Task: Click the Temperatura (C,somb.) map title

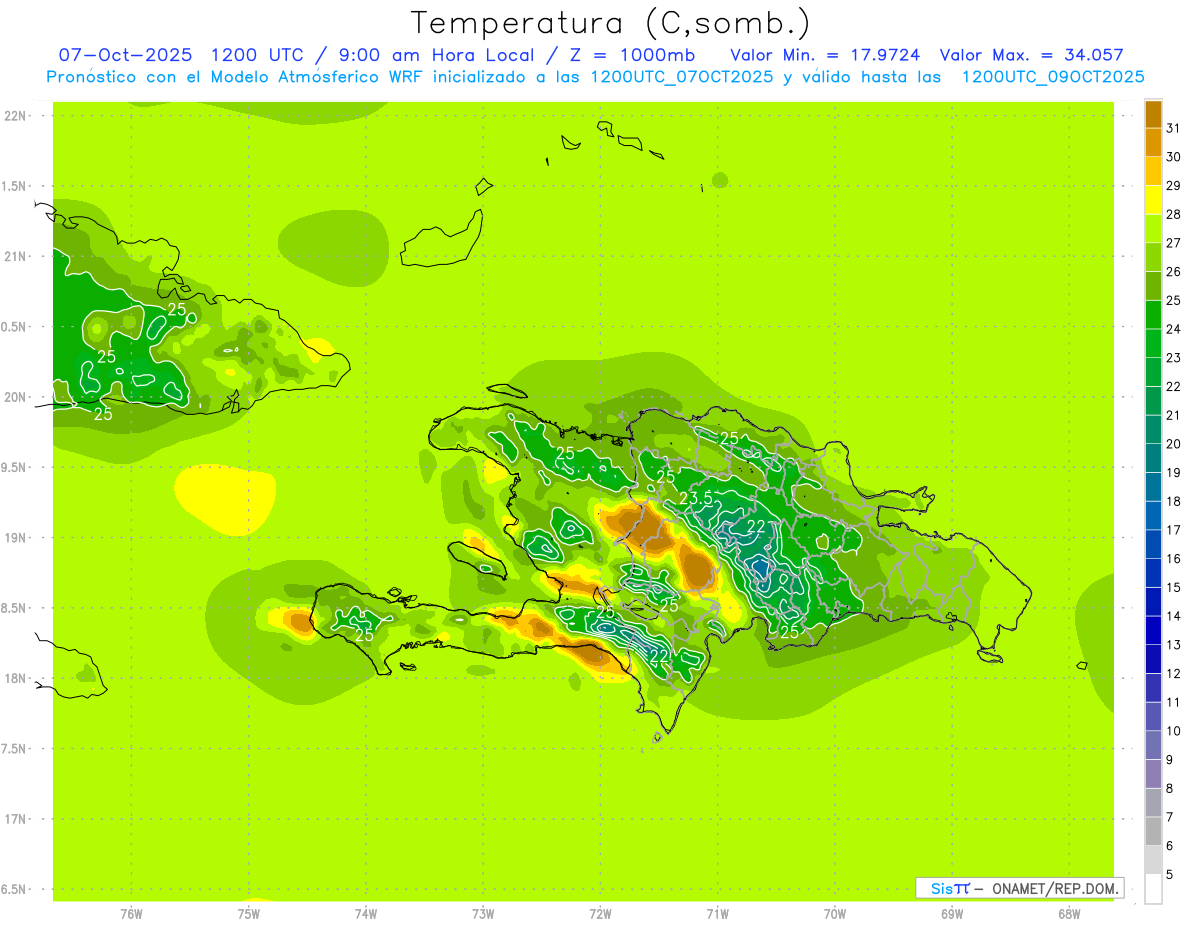Action: (610, 22)
